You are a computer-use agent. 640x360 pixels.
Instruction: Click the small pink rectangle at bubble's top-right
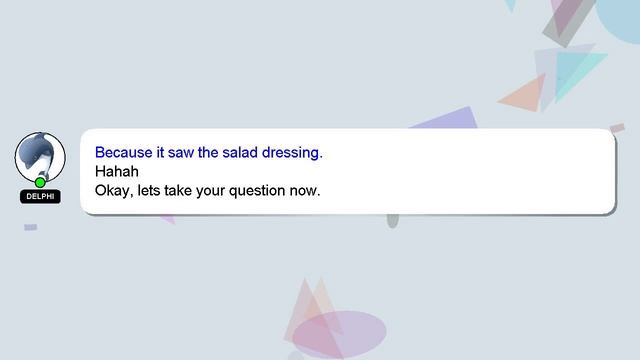point(618,128)
